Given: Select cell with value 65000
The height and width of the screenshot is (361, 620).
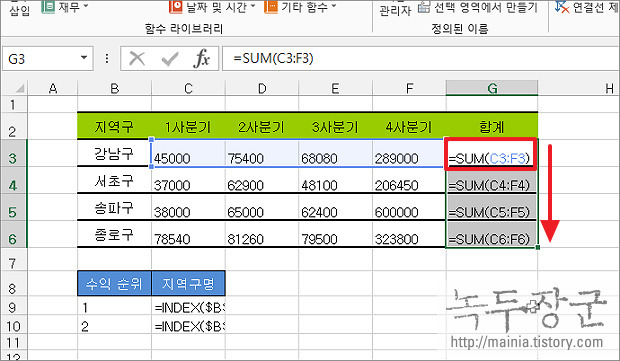Looking at the screenshot, I should [262, 207].
